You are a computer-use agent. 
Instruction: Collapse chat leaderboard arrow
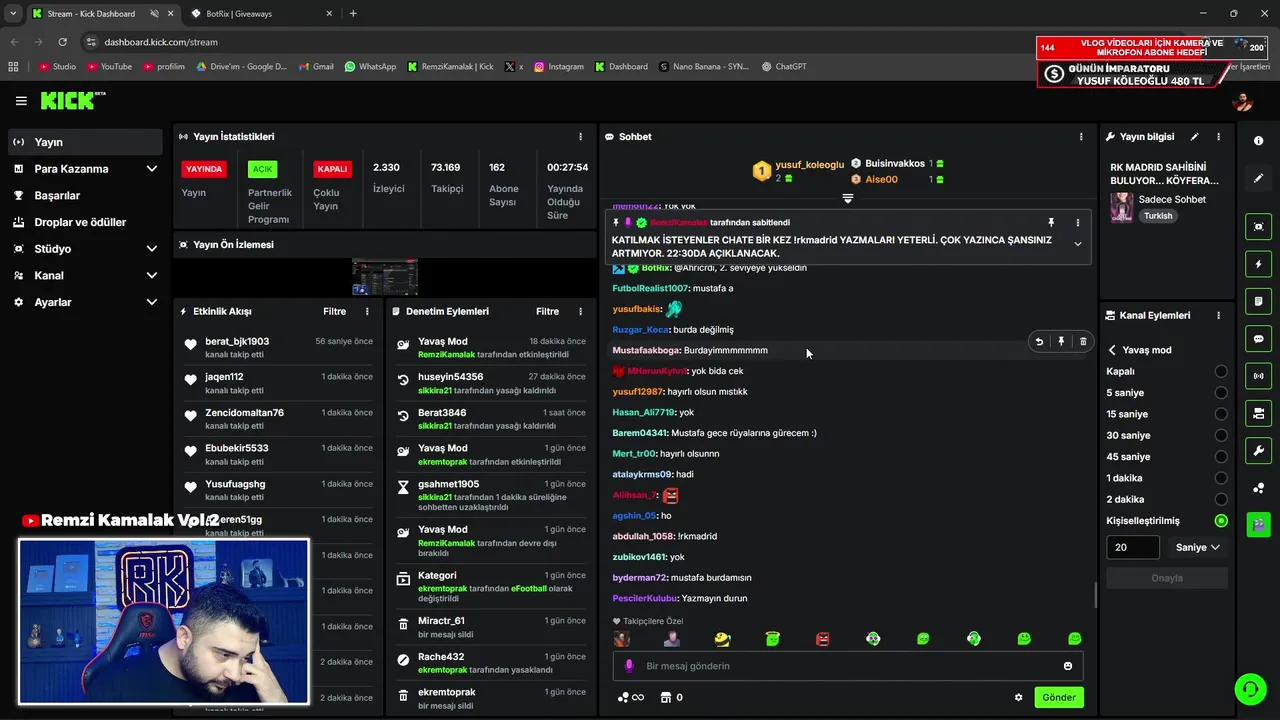(x=847, y=198)
